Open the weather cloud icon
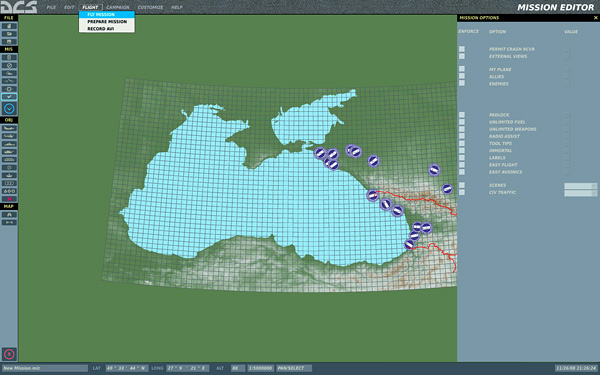The width and height of the screenshot is (600, 375). click(9, 73)
